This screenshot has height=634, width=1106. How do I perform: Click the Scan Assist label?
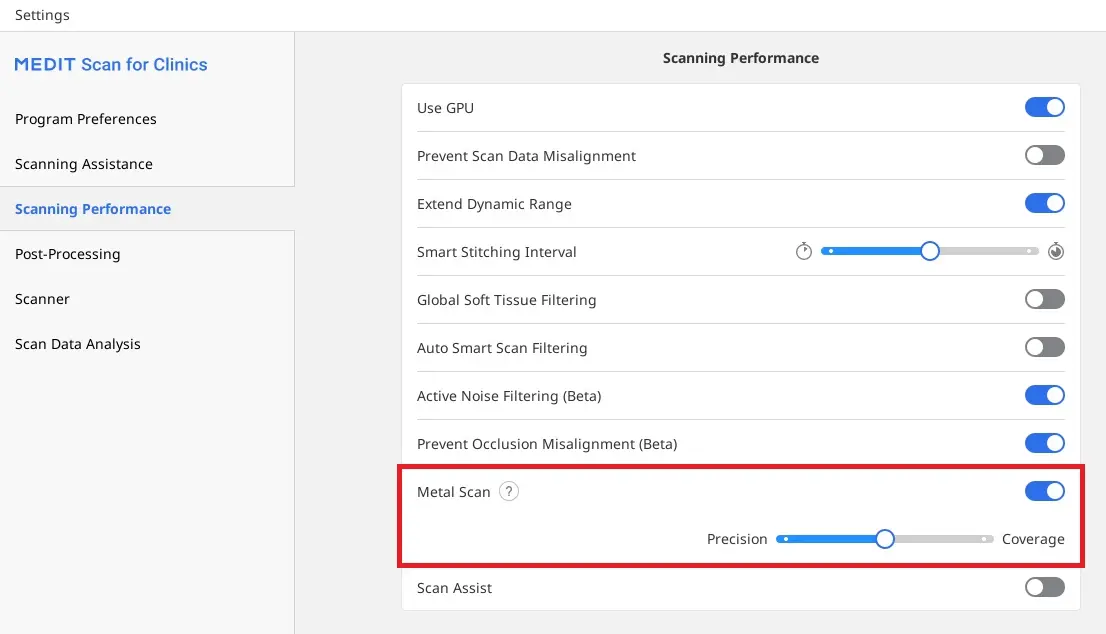454,587
